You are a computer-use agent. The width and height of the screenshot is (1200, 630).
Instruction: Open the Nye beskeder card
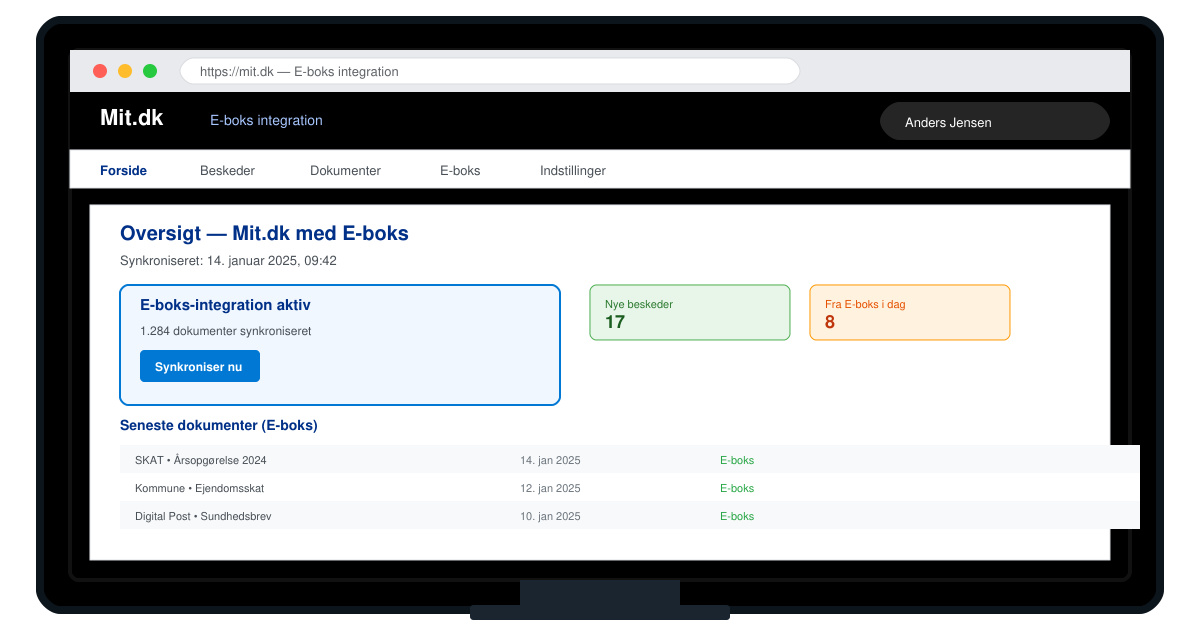click(690, 312)
